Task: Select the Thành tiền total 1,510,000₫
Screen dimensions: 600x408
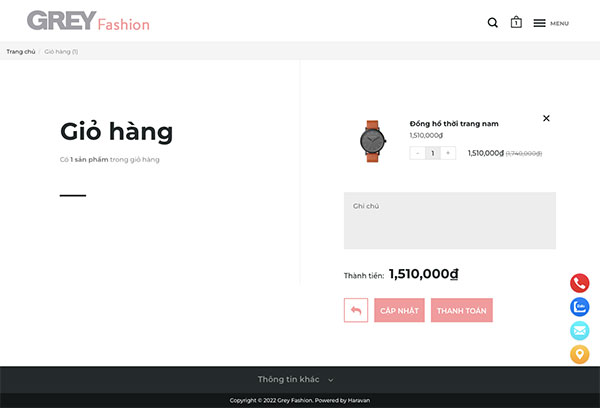Action: tap(423, 274)
